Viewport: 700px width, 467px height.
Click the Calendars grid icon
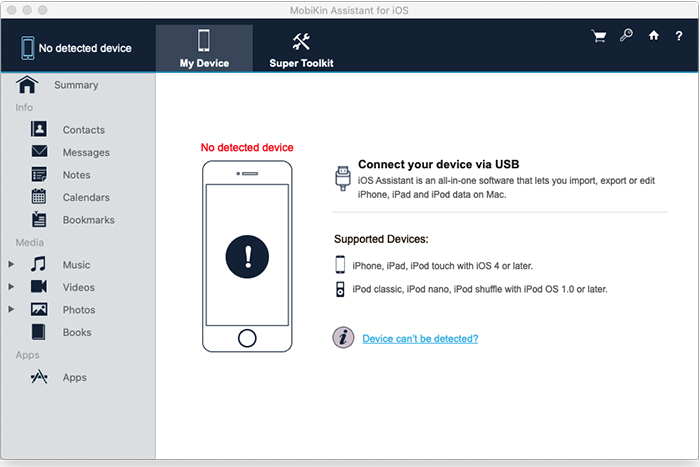39,196
